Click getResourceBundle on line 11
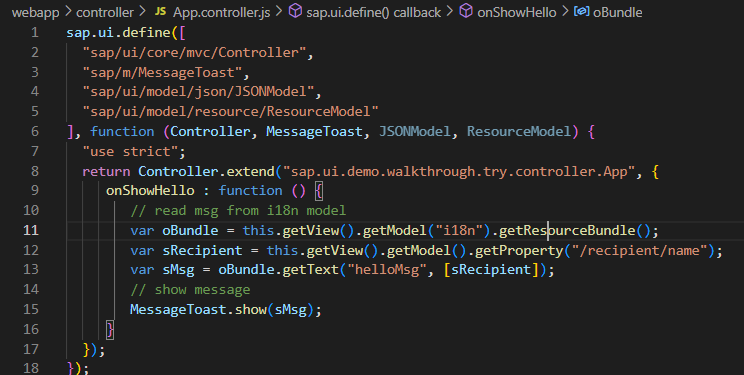This screenshot has height=375, width=744. pos(567,231)
